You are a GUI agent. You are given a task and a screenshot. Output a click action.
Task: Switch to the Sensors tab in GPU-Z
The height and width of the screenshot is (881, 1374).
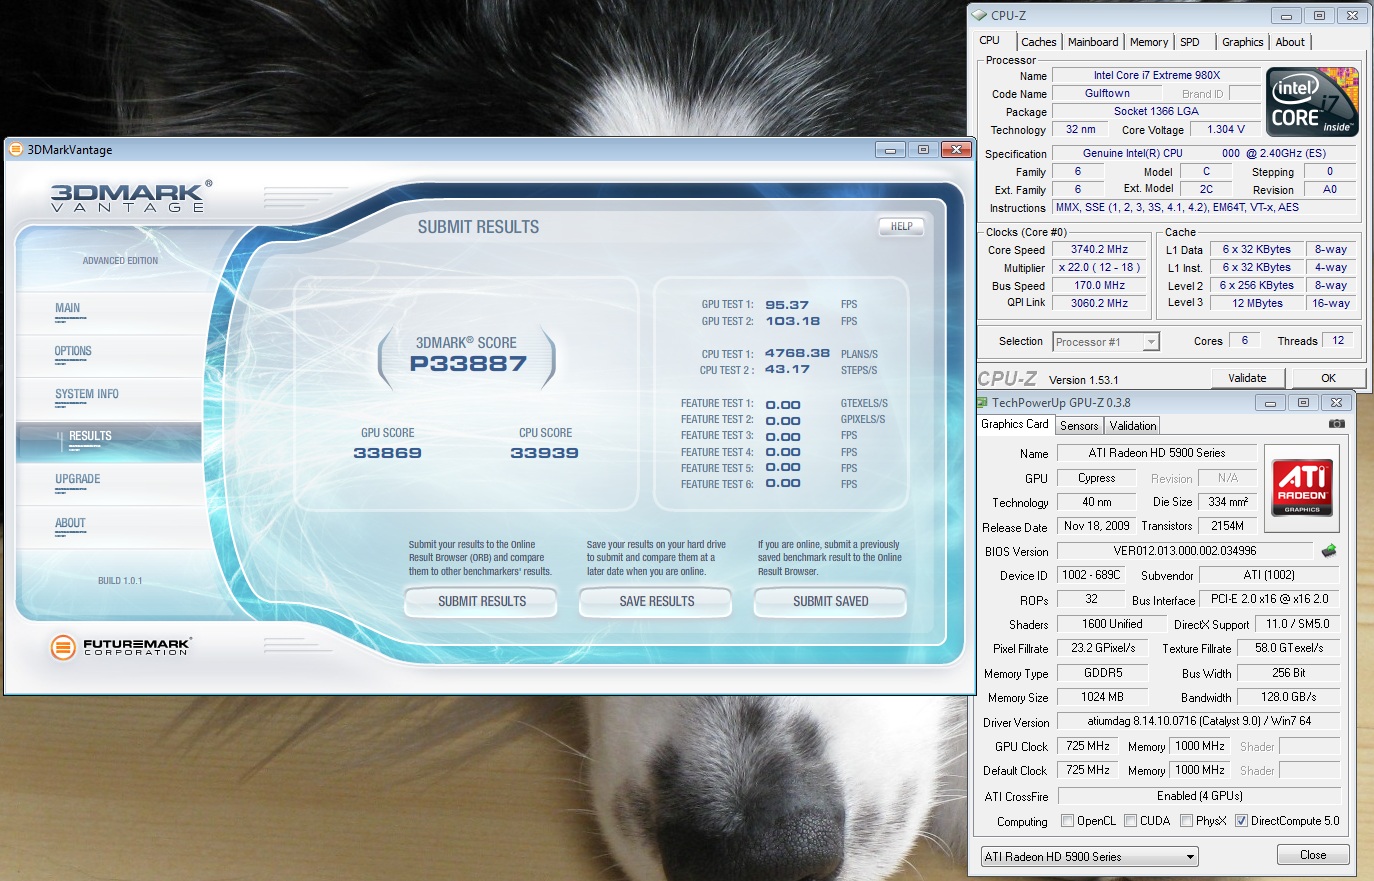[1079, 425]
